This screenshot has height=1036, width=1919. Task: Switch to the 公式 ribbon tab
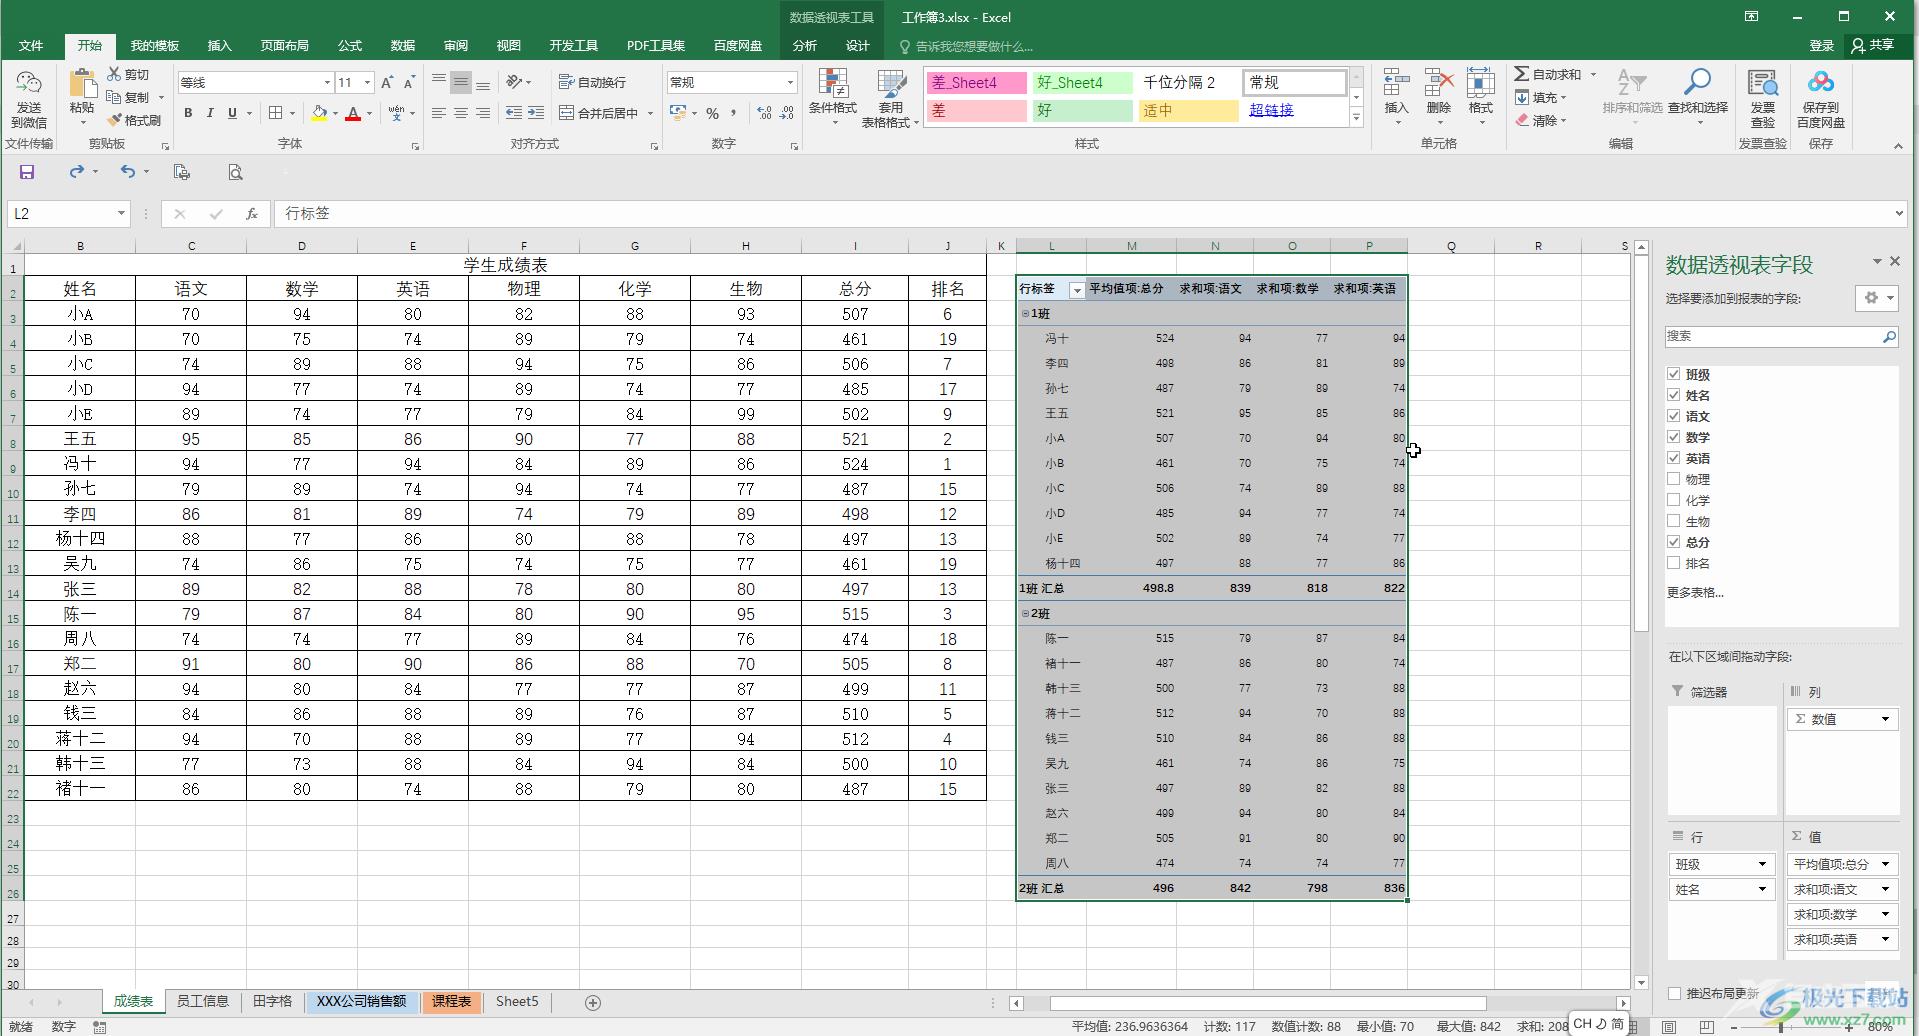(x=349, y=46)
